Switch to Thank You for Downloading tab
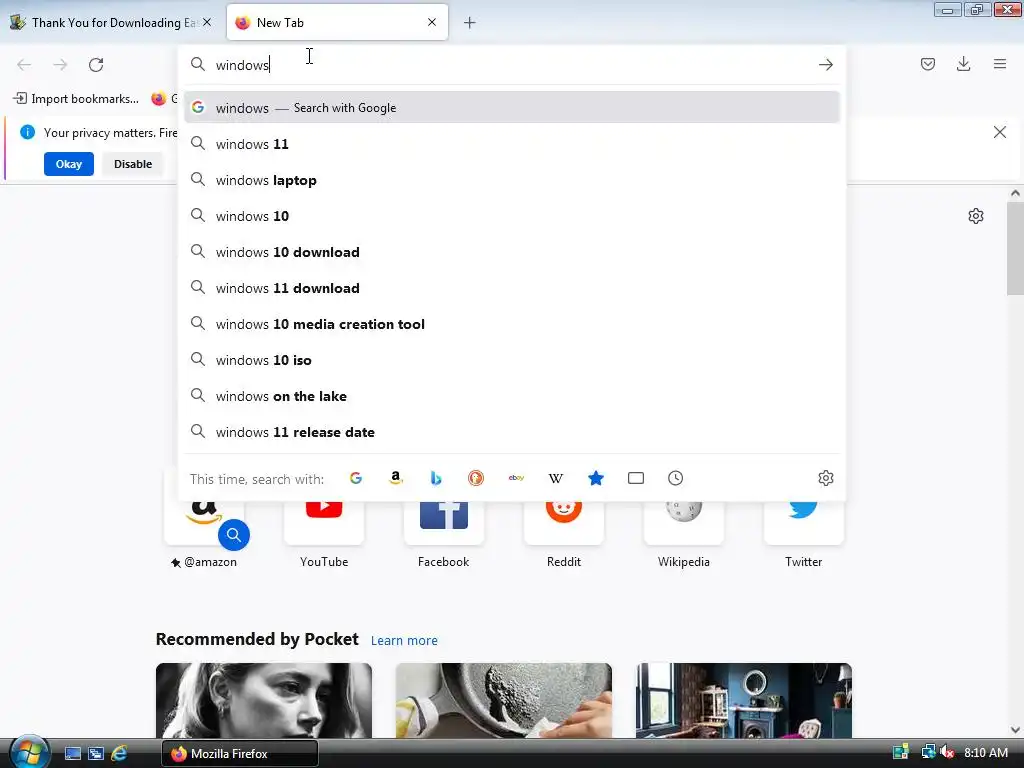The height and width of the screenshot is (768, 1024). coord(112,23)
